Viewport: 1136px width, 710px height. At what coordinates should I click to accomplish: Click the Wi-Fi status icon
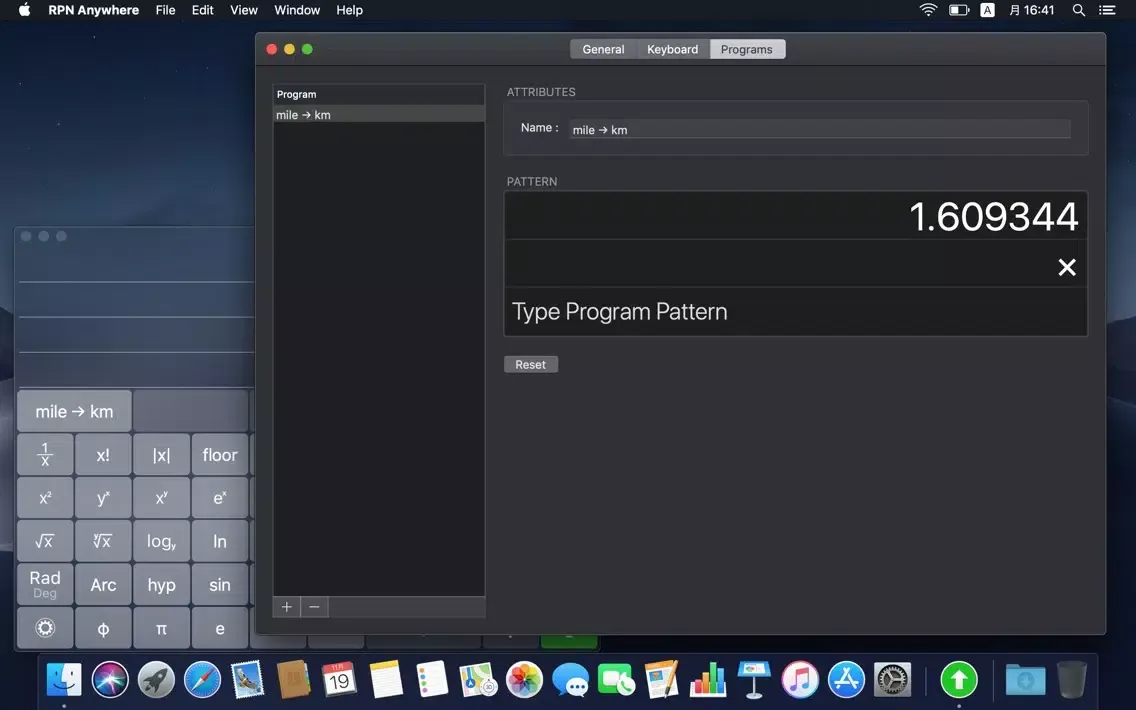(928, 10)
